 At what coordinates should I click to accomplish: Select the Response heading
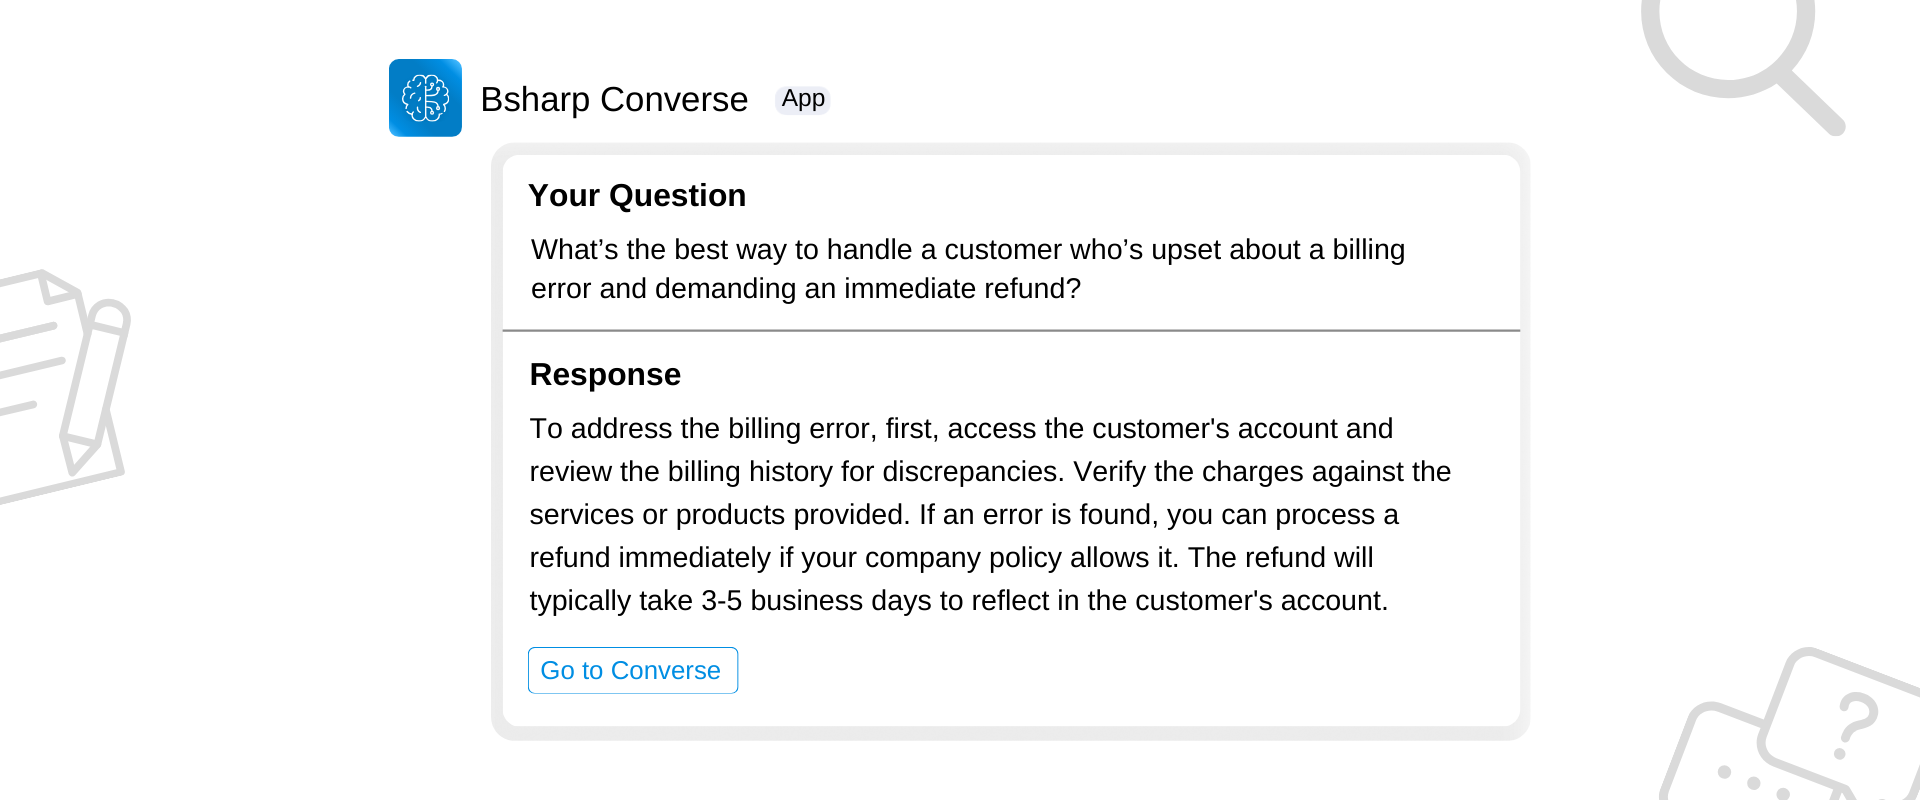605,374
